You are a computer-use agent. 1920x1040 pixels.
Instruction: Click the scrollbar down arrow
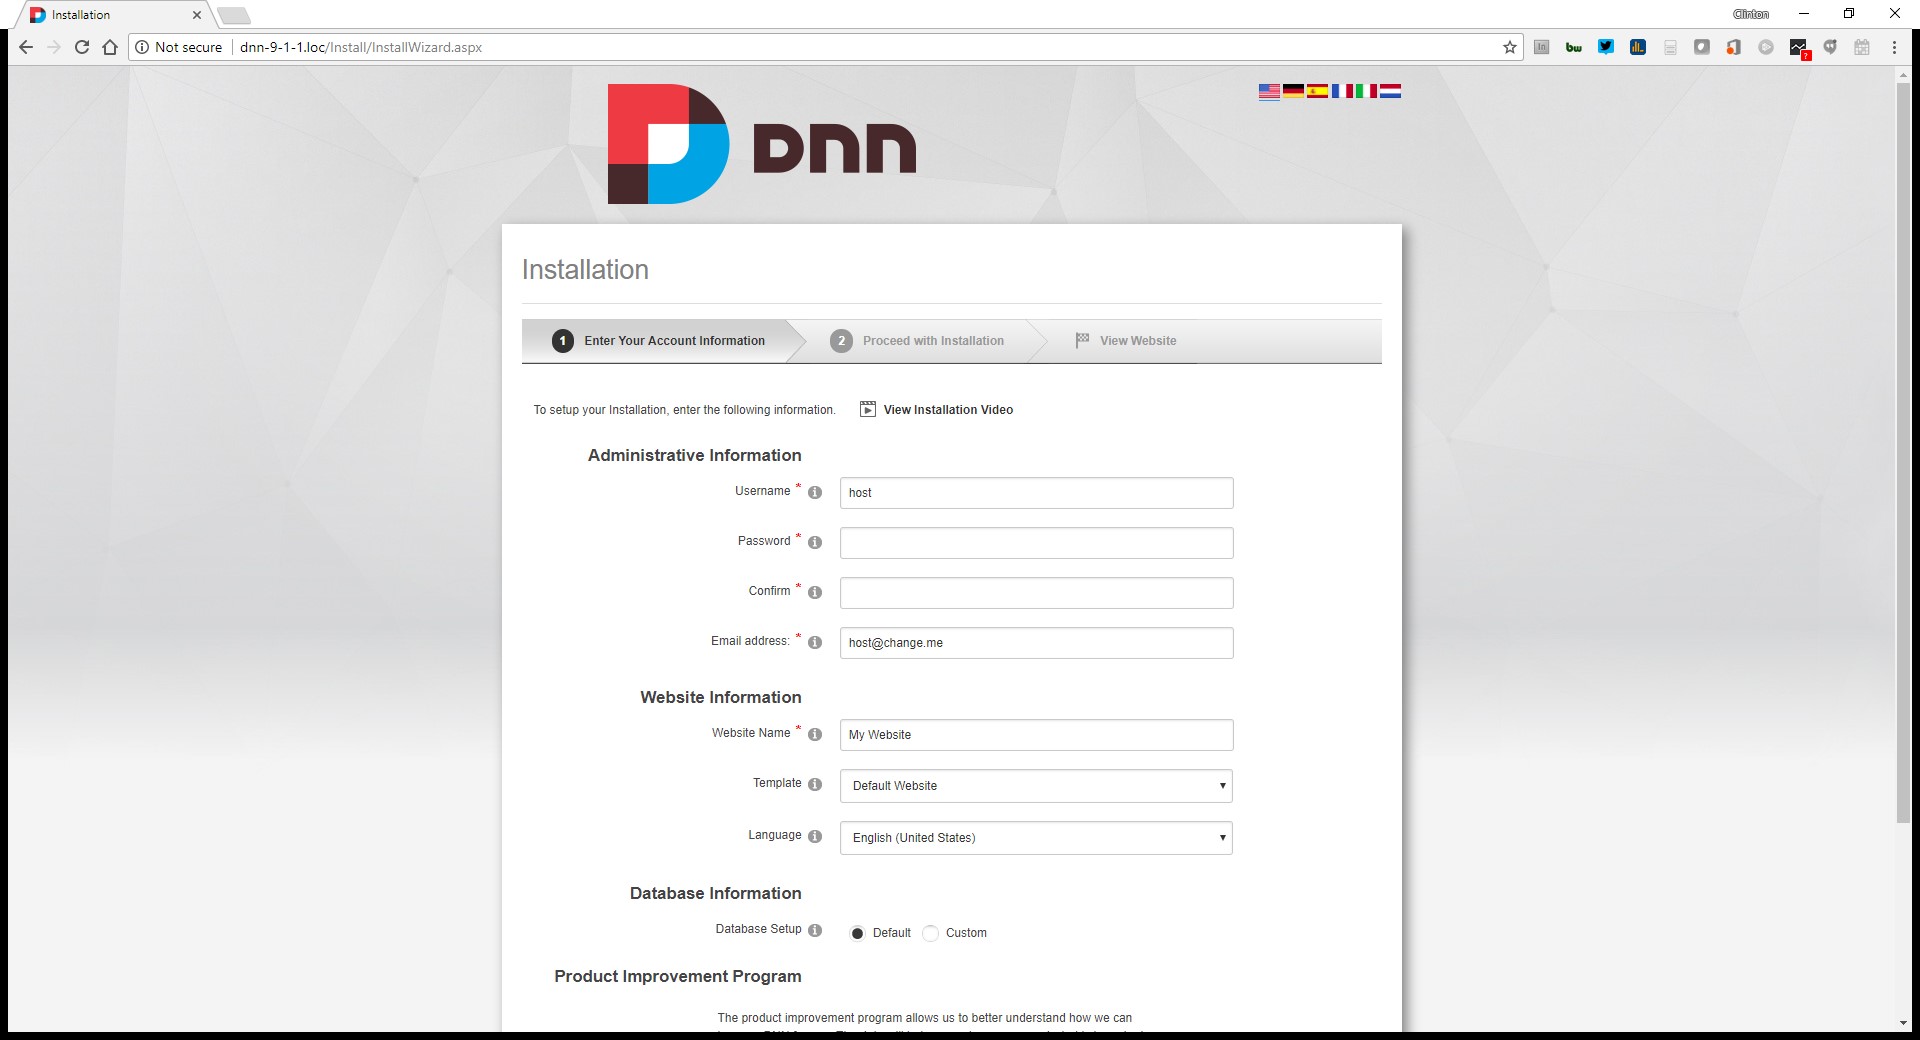point(1903,1023)
